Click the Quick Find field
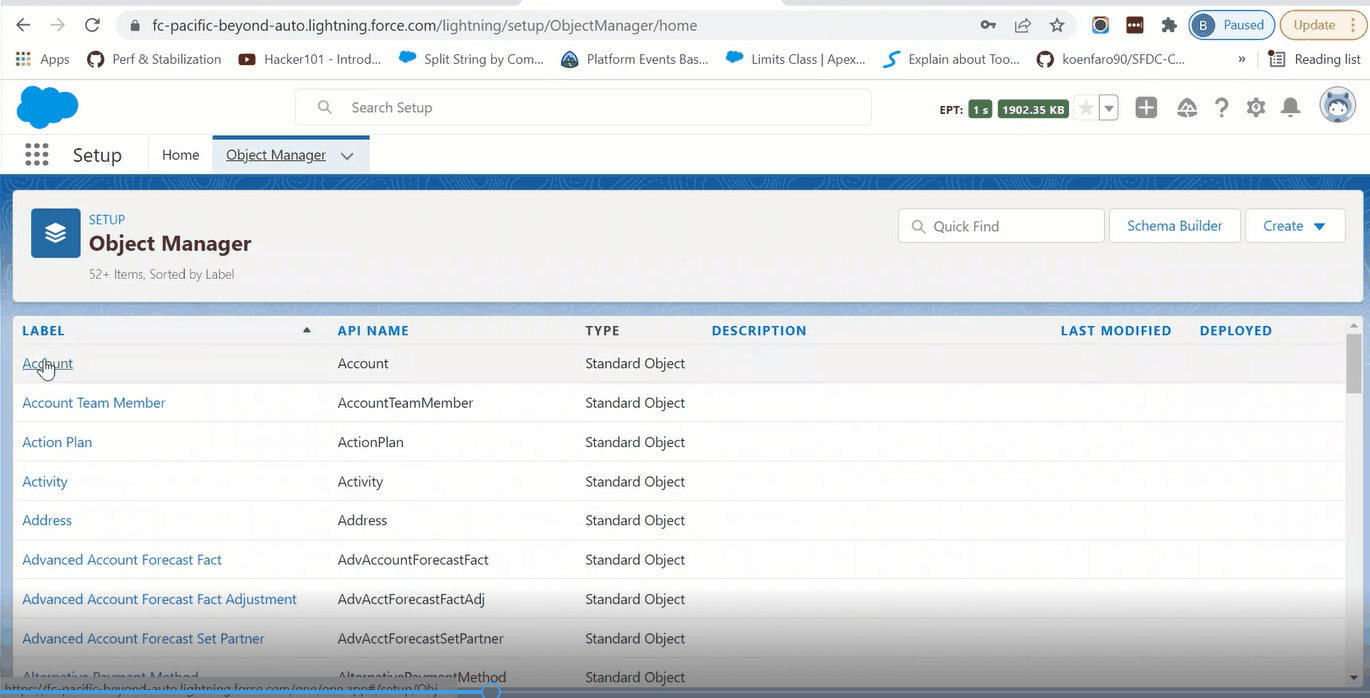 tap(1001, 226)
